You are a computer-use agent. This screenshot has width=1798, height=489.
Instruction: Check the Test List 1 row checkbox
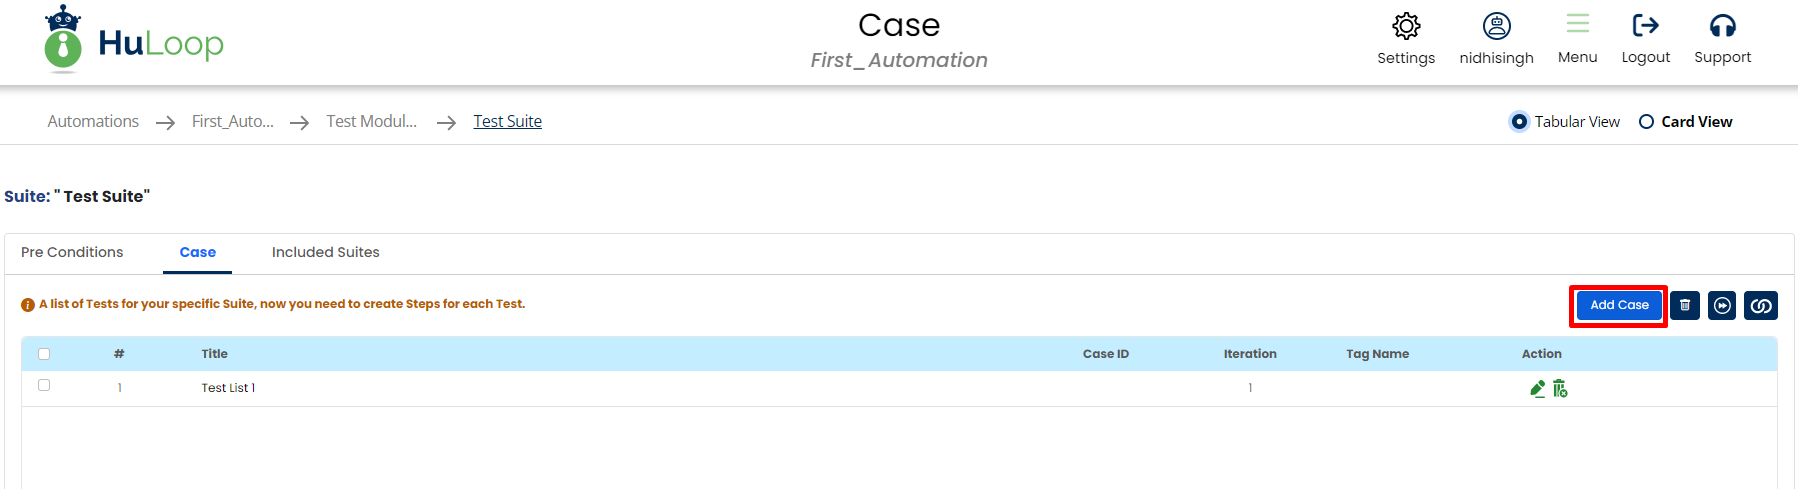[x=44, y=385]
